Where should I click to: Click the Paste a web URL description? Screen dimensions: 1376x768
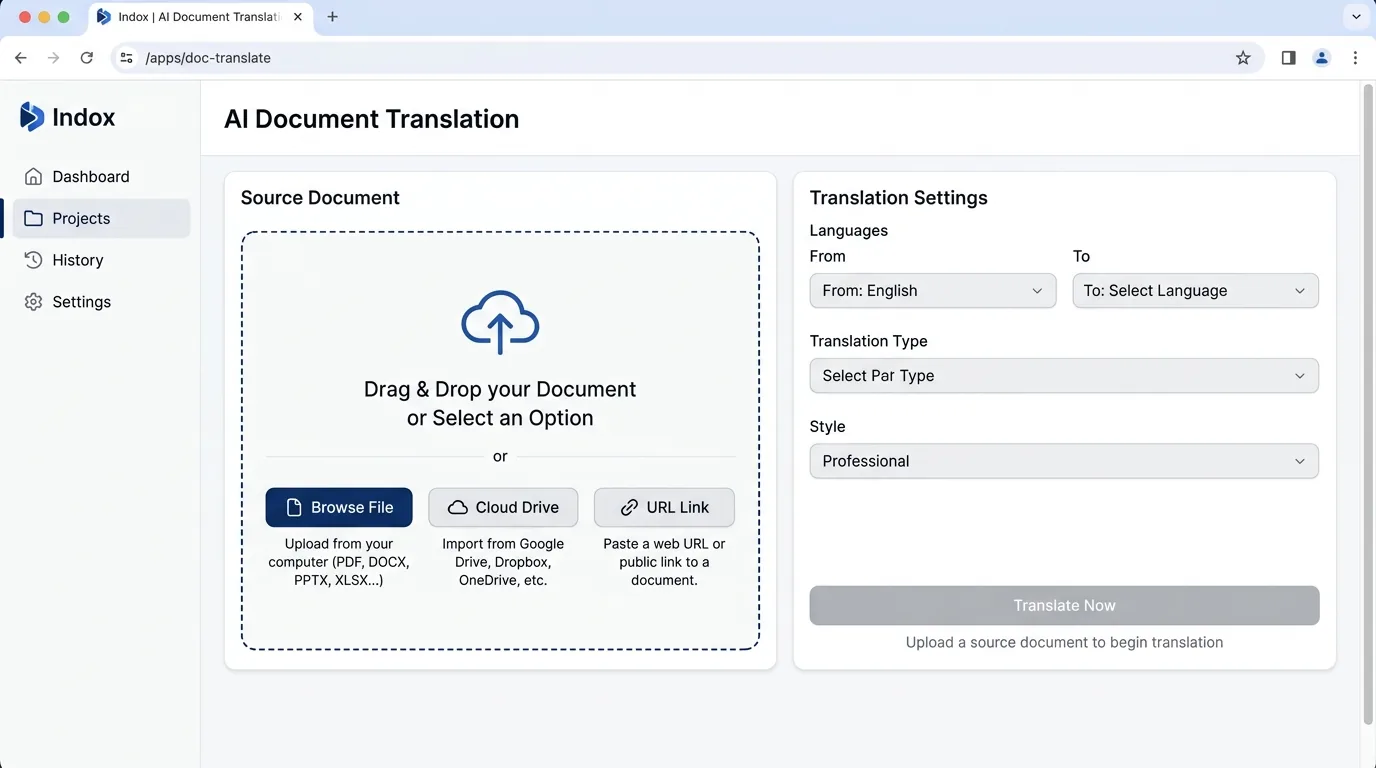click(x=664, y=562)
